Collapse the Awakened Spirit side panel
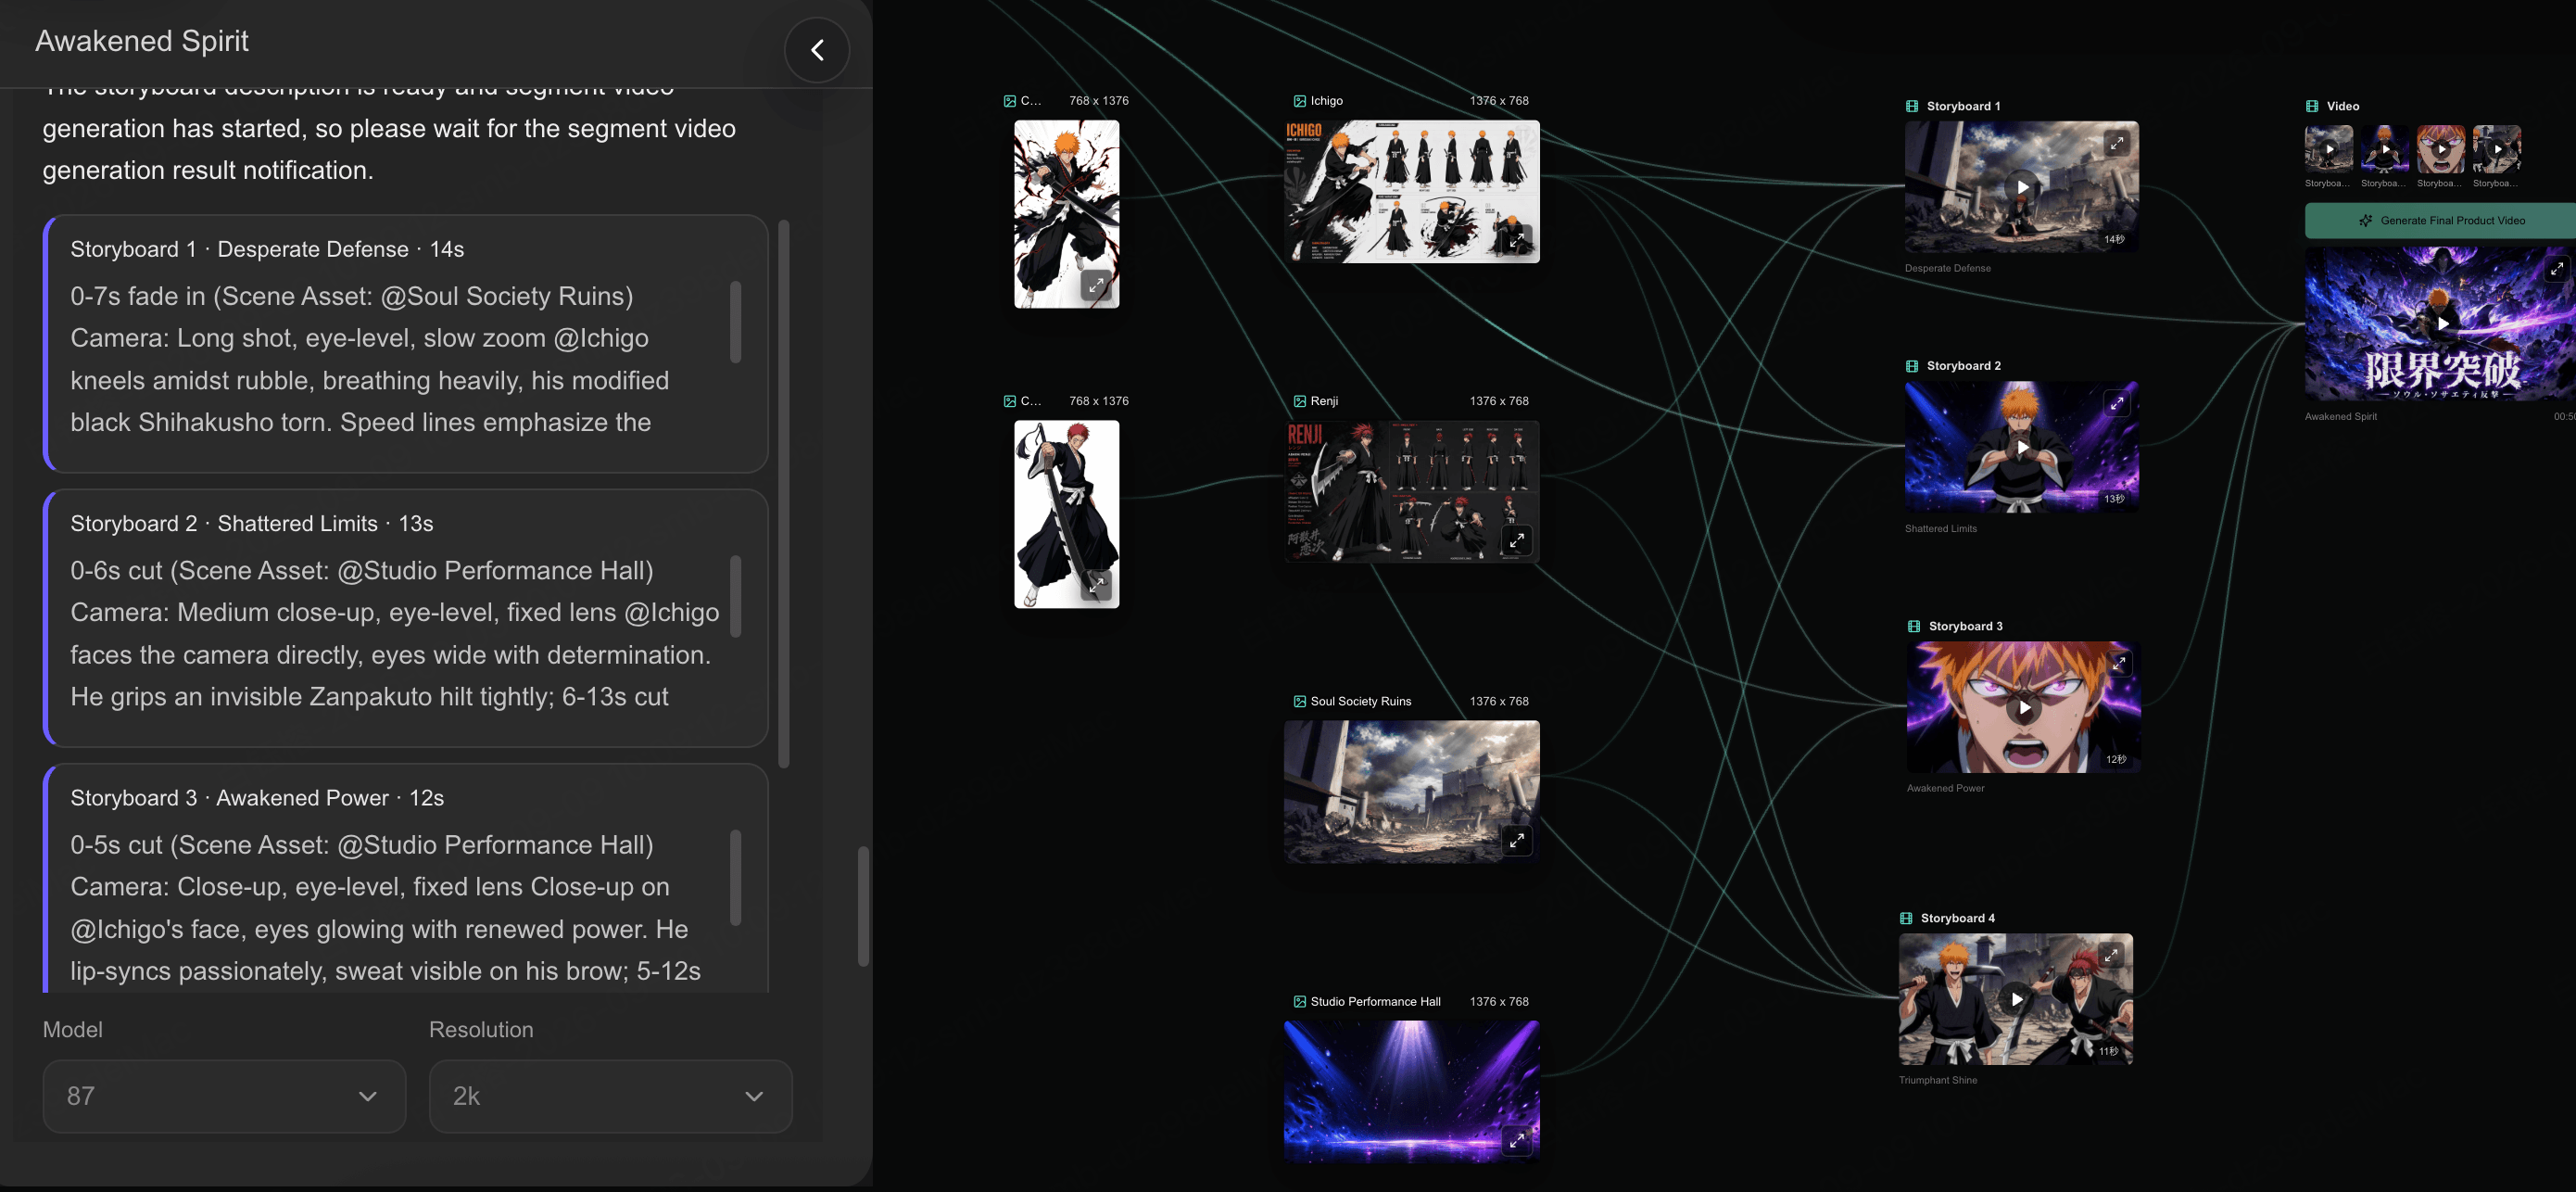Screen dimensions: 2576x1192 click(x=817, y=50)
